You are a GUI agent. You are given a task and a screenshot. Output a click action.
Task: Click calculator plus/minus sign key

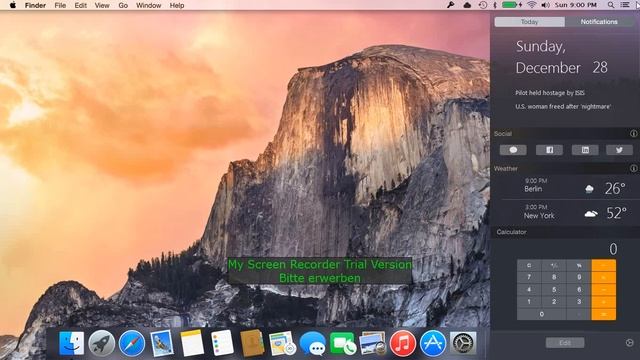pyautogui.click(x=554, y=265)
